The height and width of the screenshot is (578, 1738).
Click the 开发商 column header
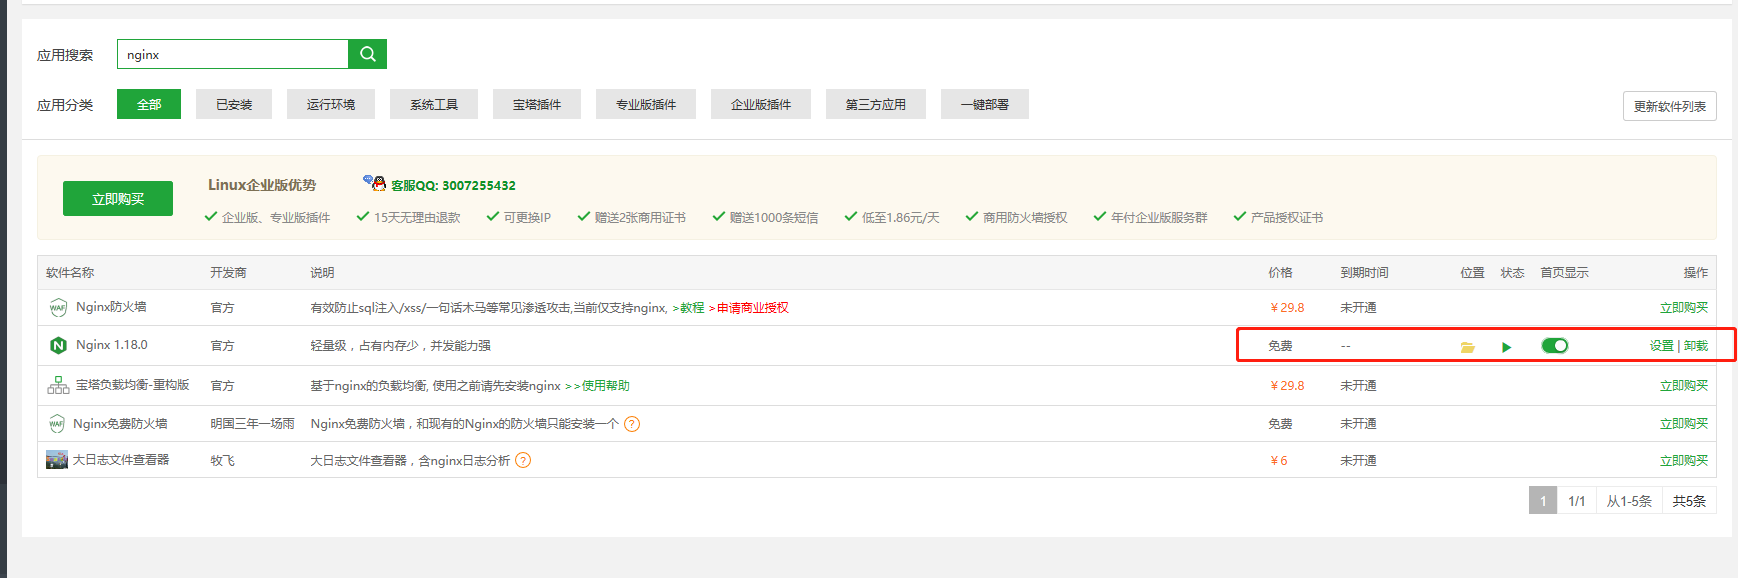pyautogui.click(x=228, y=272)
